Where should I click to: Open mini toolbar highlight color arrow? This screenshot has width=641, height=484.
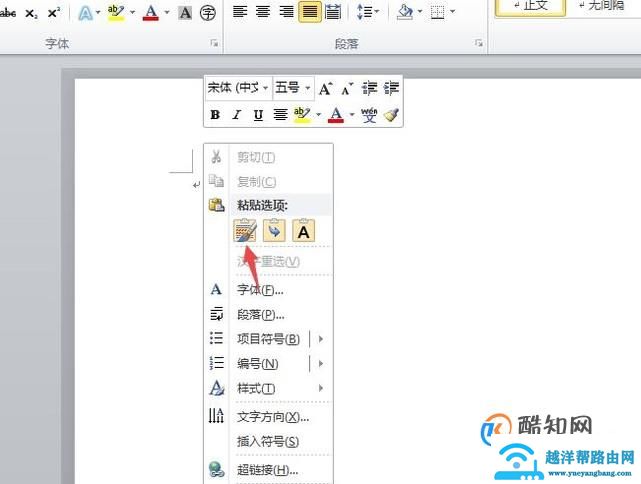point(318,115)
